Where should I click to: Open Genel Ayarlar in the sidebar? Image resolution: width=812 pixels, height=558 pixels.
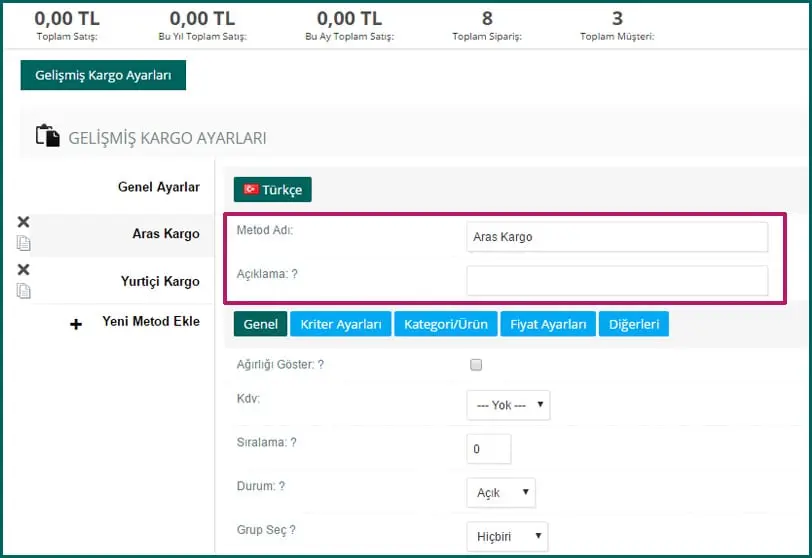[x=158, y=187]
